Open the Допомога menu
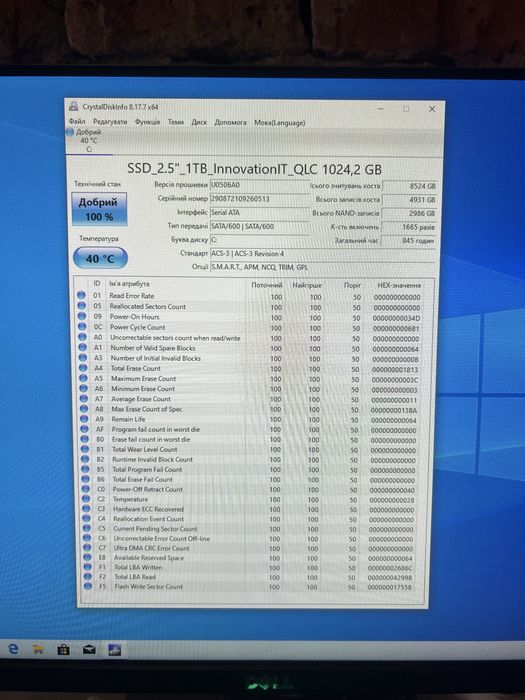This screenshot has width=525, height=700. click(230, 122)
